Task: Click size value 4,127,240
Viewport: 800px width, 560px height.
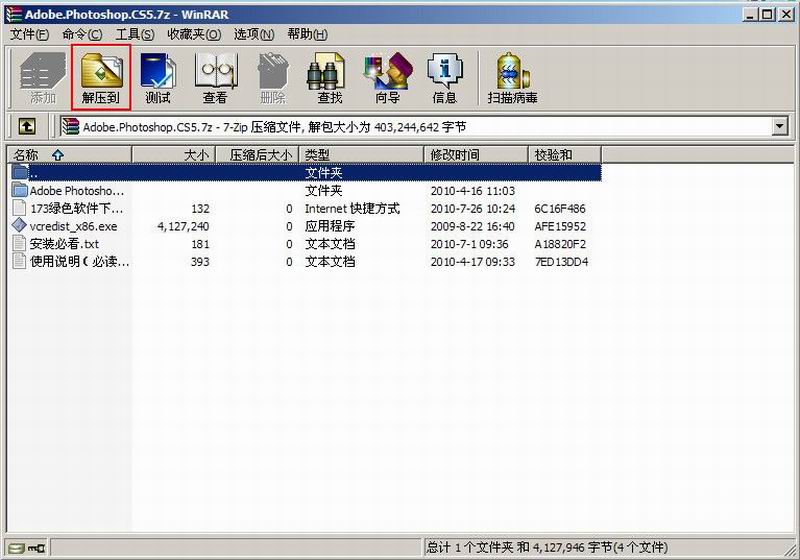Action: (x=183, y=226)
